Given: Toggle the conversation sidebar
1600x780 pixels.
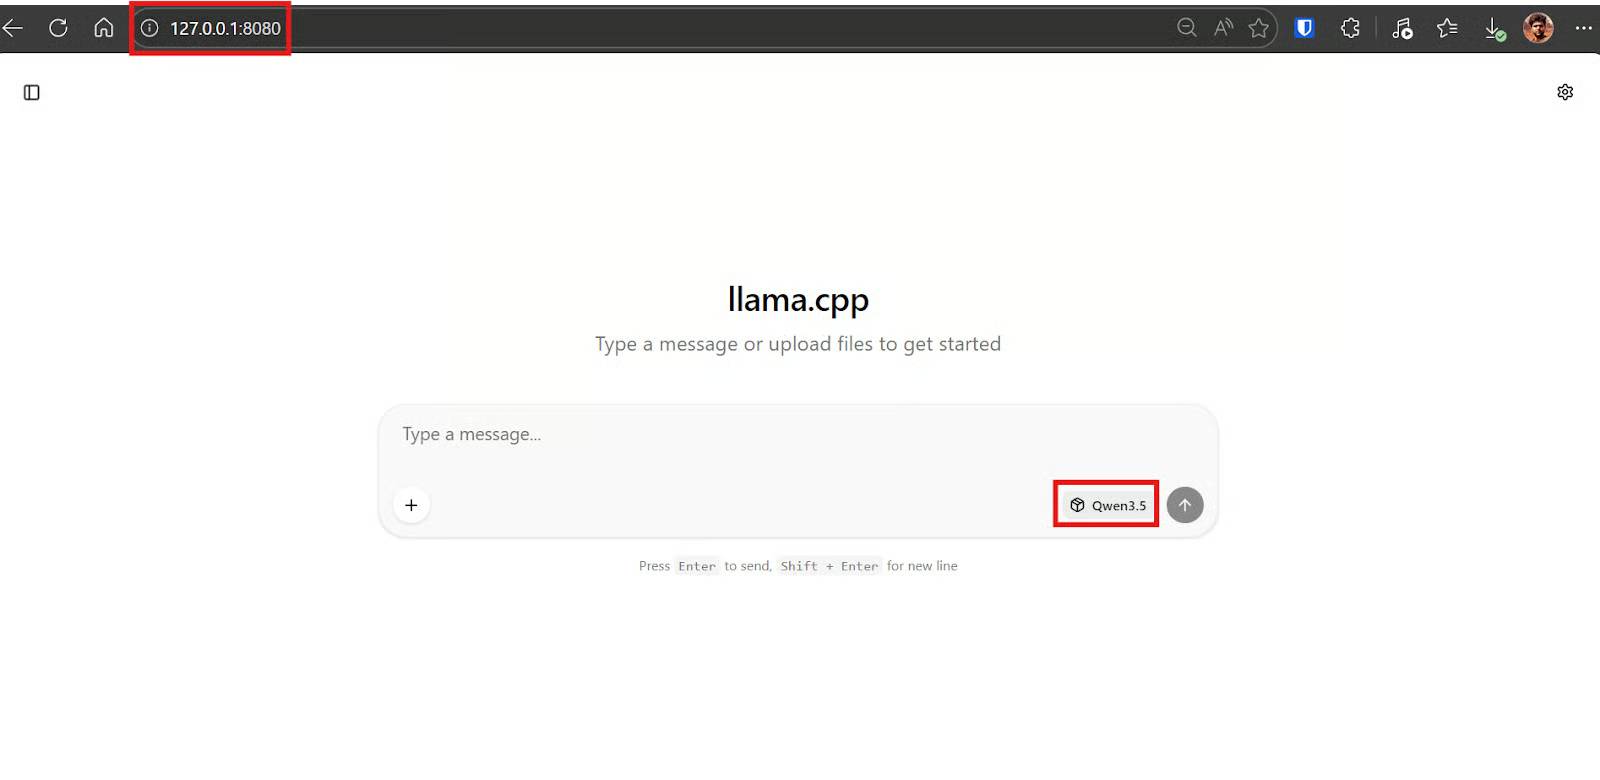Looking at the screenshot, I should click(x=31, y=91).
